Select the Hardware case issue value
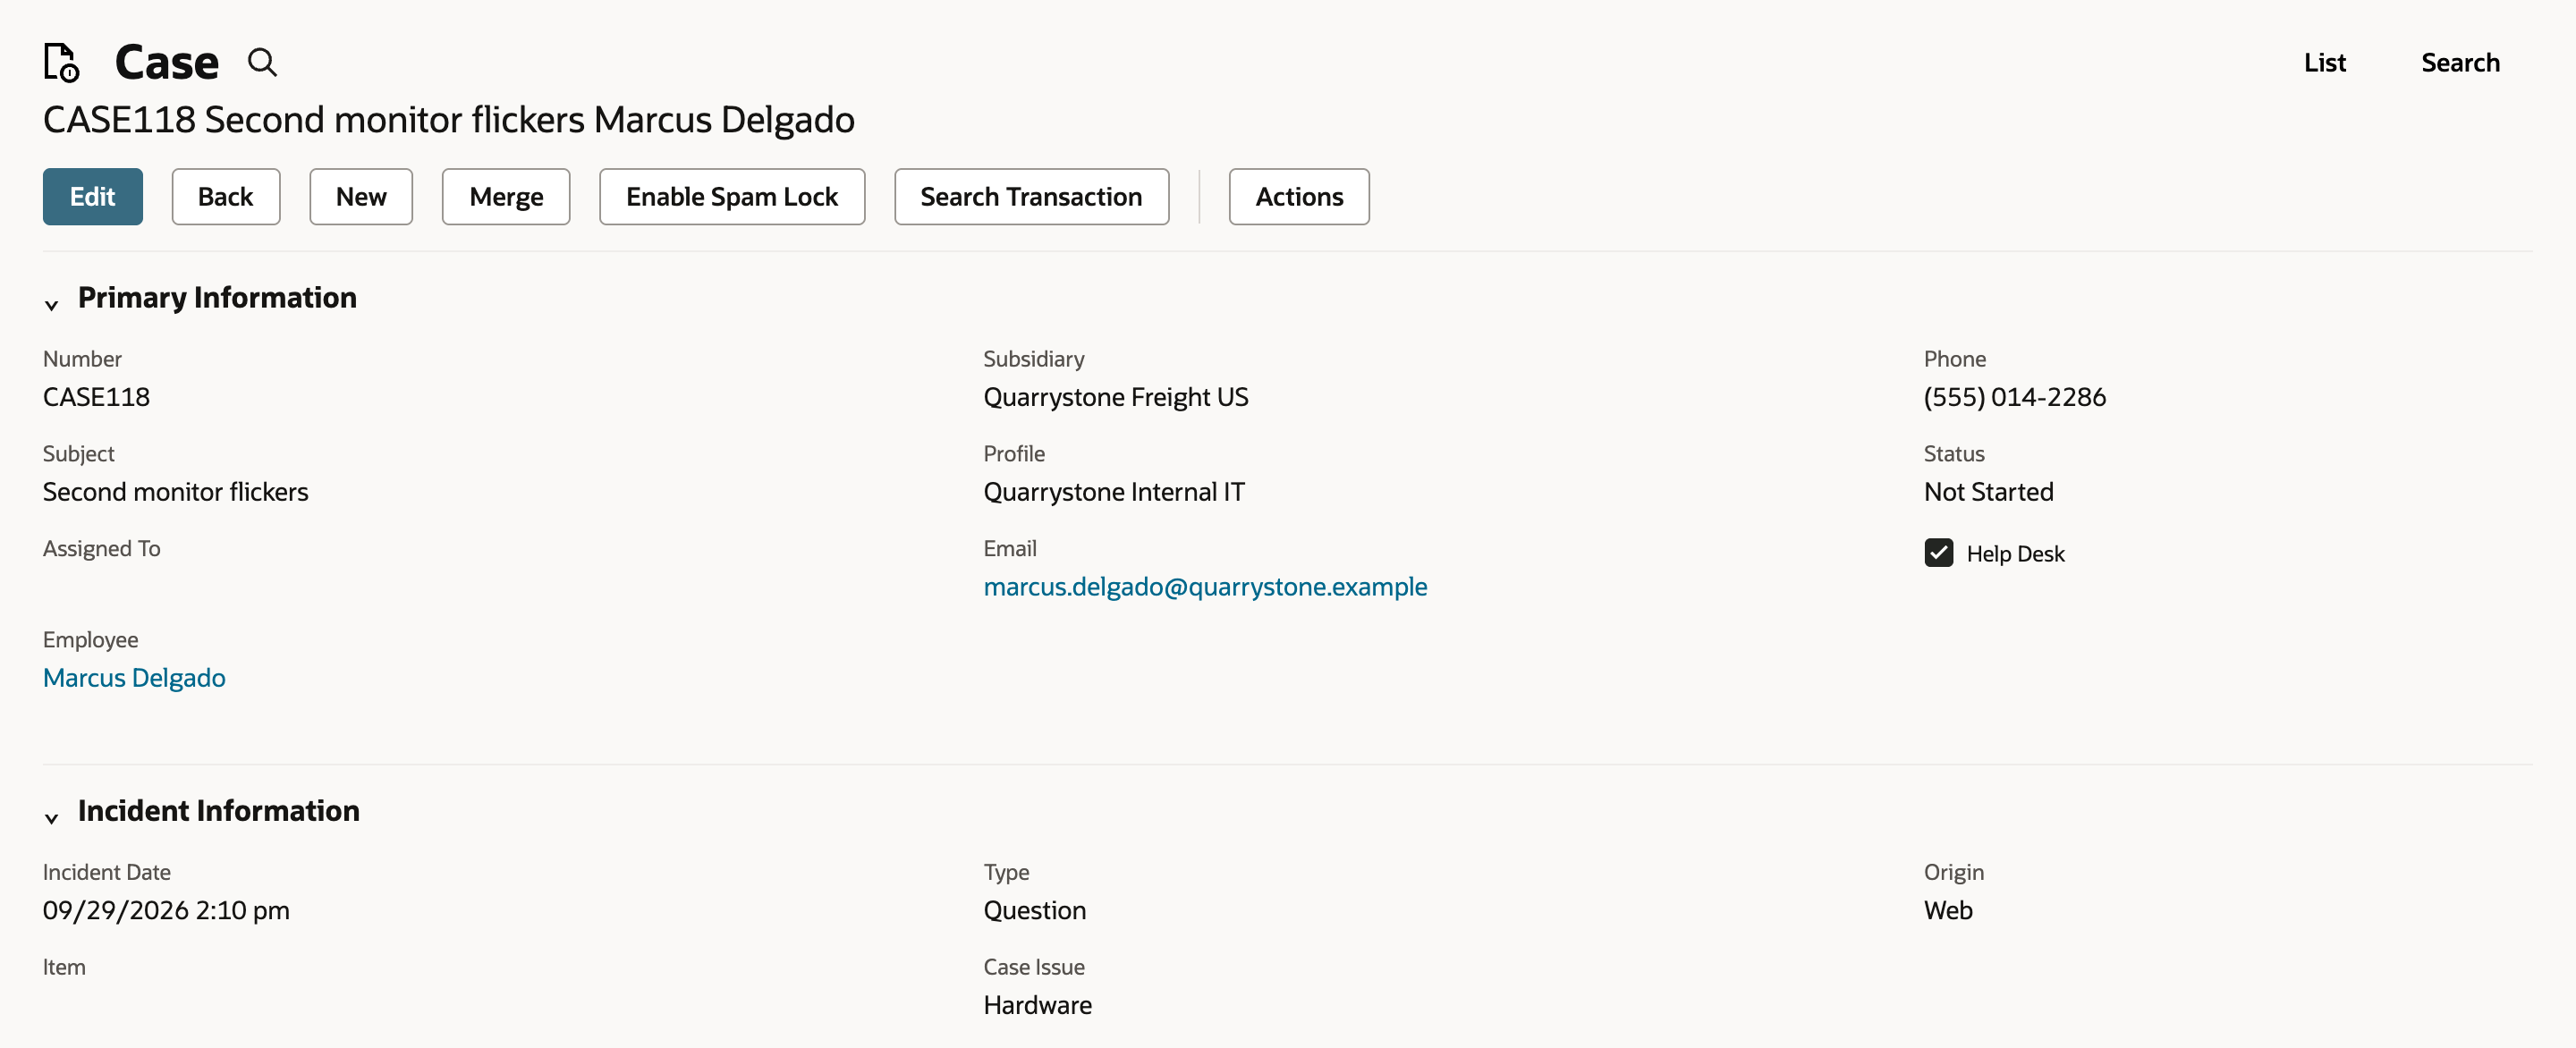2576x1048 pixels. pos(1037,1005)
